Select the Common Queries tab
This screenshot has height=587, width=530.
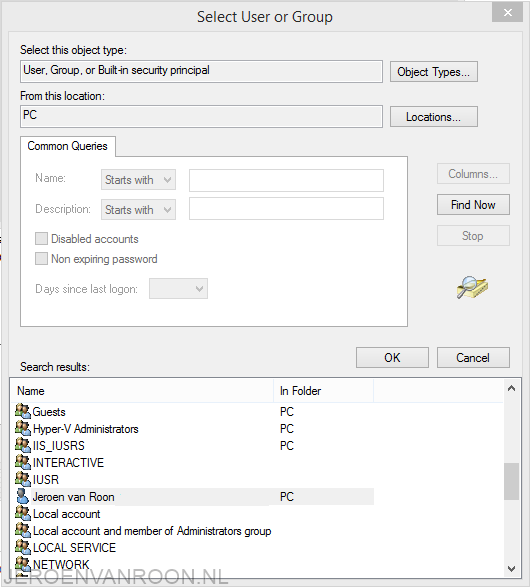pyautogui.click(x=67, y=146)
